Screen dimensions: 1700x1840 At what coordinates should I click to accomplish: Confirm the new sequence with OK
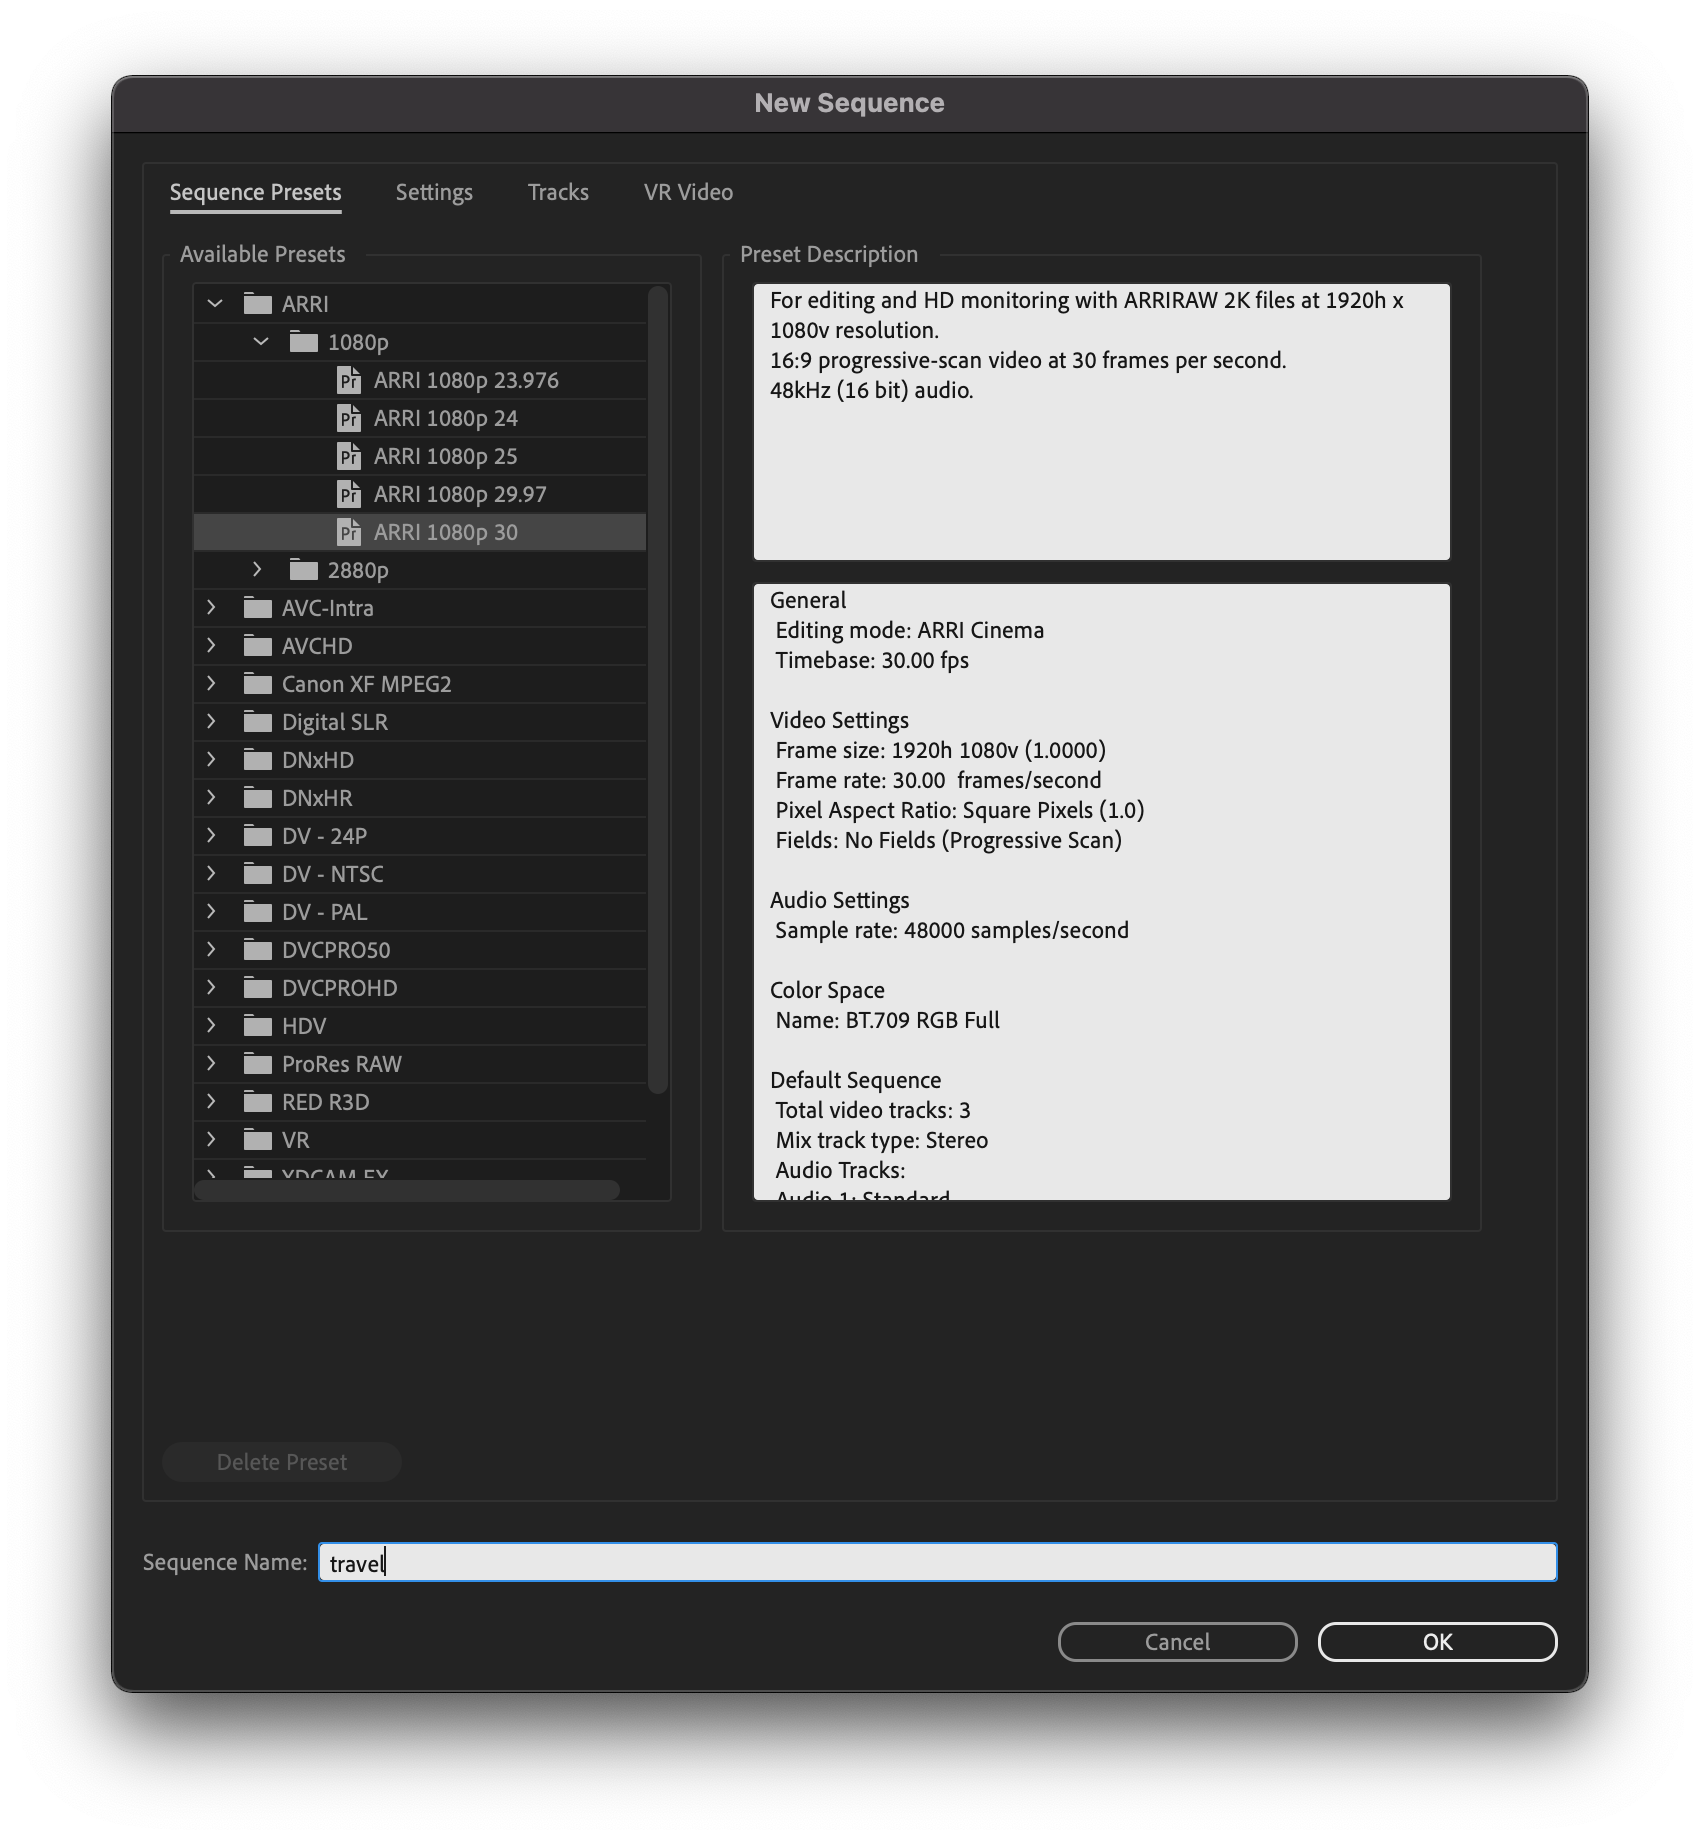click(x=1437, y=1642)
